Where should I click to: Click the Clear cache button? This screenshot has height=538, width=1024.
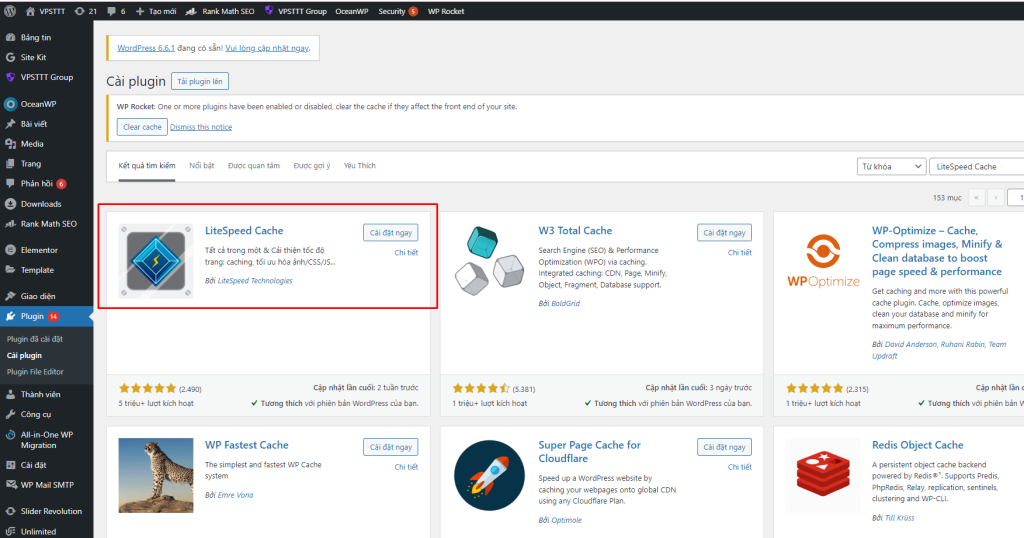(142, 127)
